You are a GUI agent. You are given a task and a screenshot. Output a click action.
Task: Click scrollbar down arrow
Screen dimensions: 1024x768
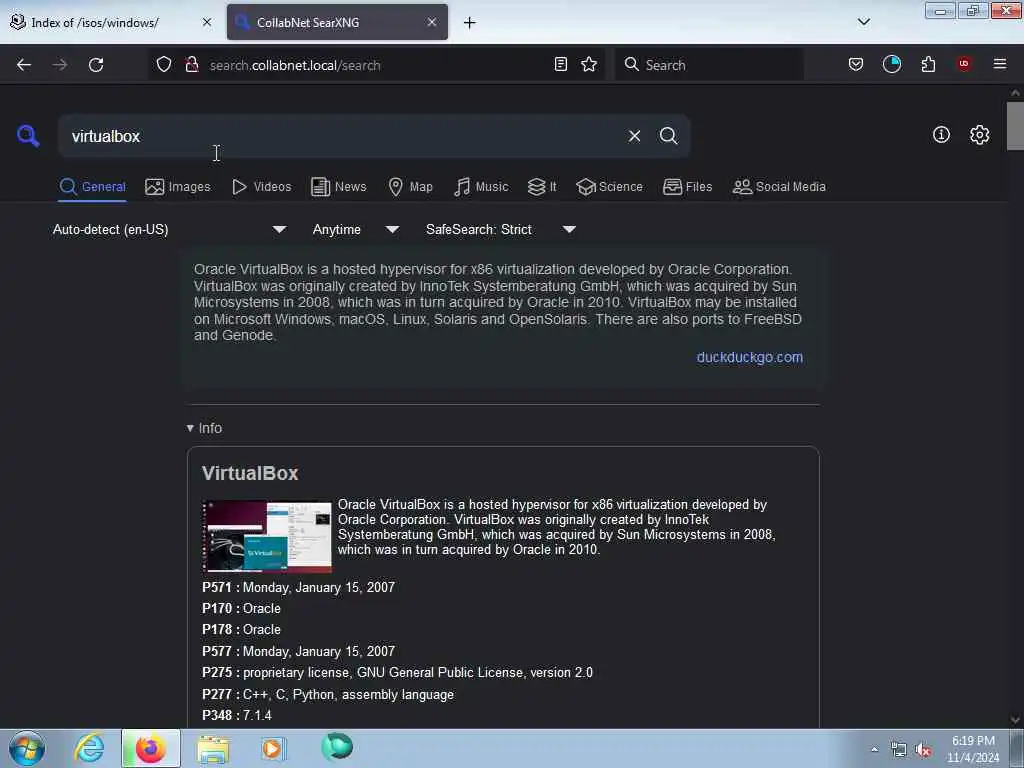[1015, 720]
